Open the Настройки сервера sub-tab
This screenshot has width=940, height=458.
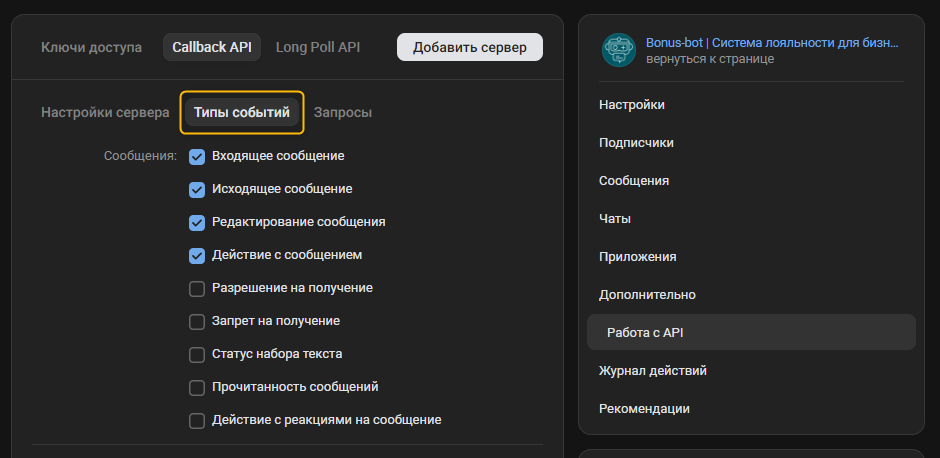coord(105,113)
